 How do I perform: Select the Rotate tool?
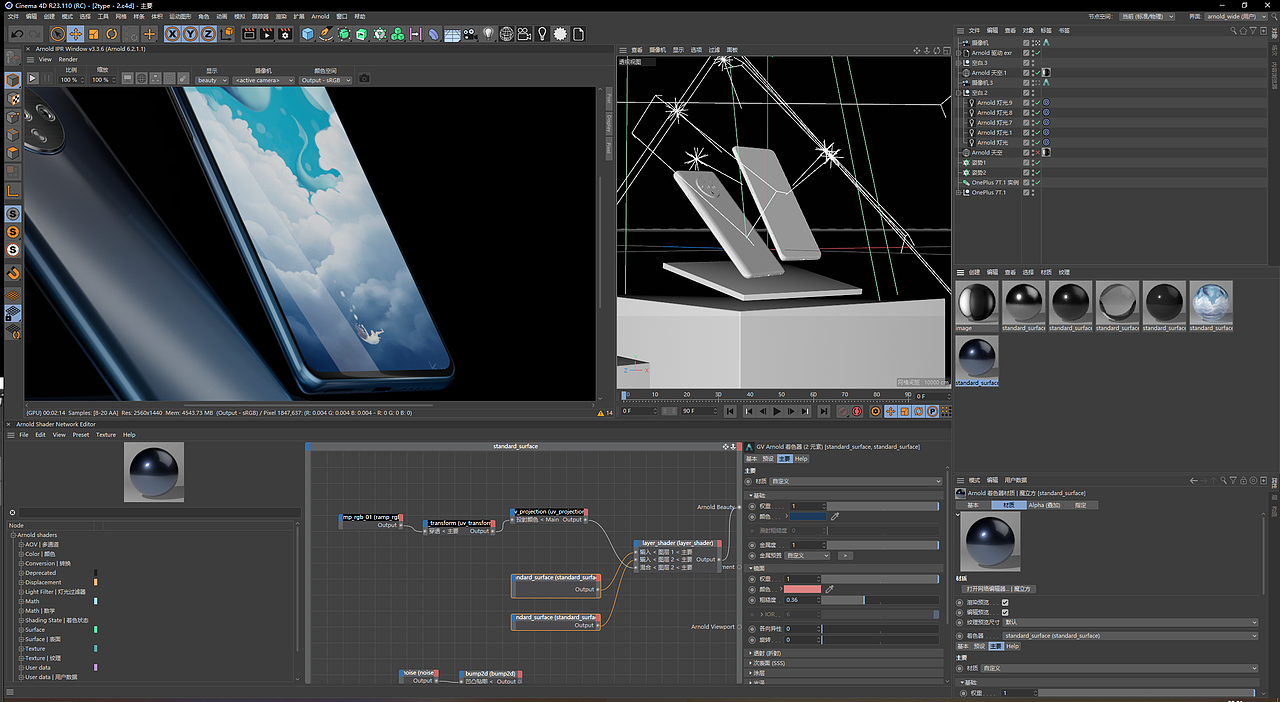111,34
